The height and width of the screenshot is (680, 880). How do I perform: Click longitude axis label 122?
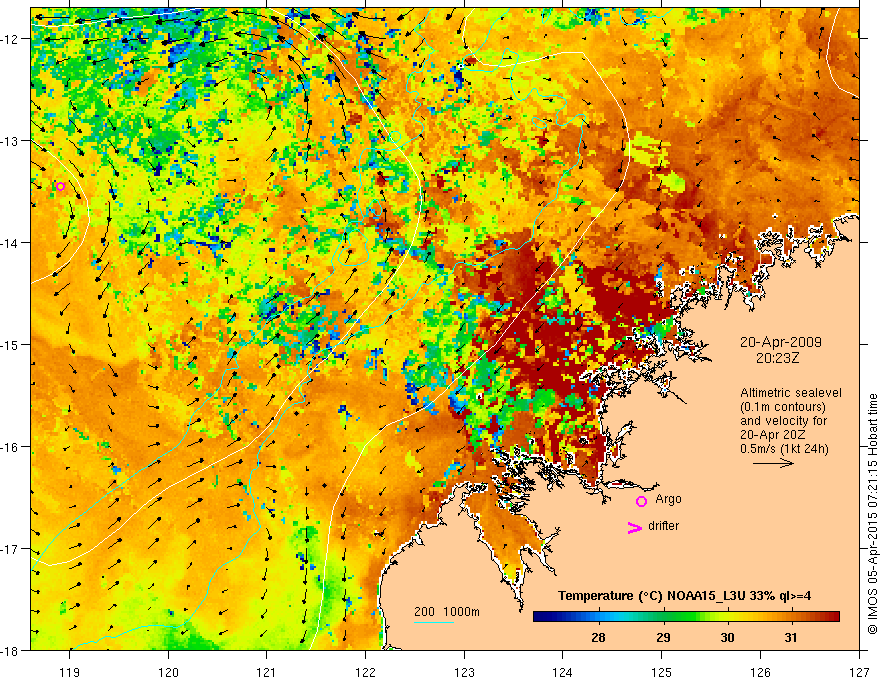(x=365, y=672)
